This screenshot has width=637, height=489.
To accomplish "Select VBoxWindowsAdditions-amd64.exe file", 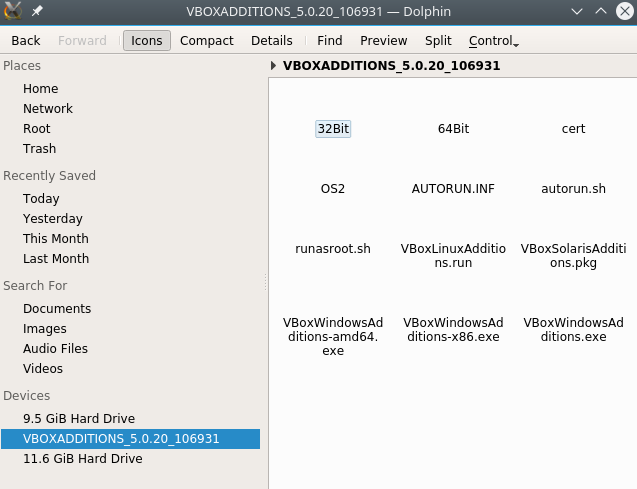I will click(x=333, y=336).
